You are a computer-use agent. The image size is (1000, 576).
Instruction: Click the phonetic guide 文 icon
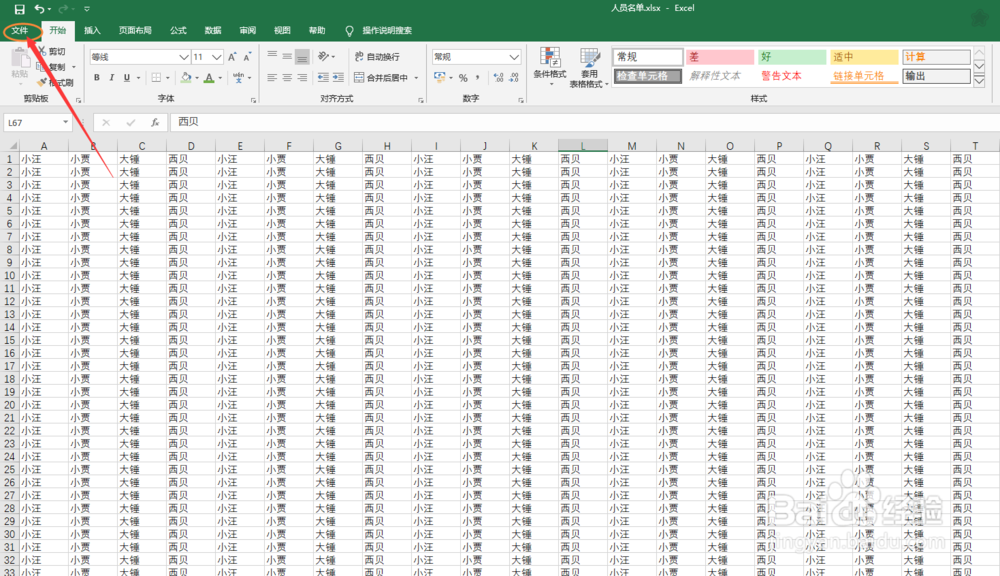coord(239,77)
